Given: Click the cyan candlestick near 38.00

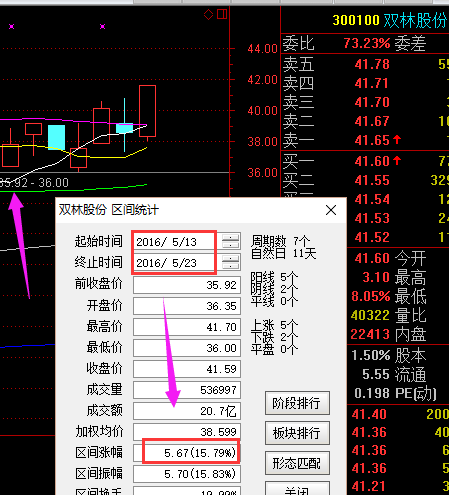Looking at the screenshot, I should (56, 137).
